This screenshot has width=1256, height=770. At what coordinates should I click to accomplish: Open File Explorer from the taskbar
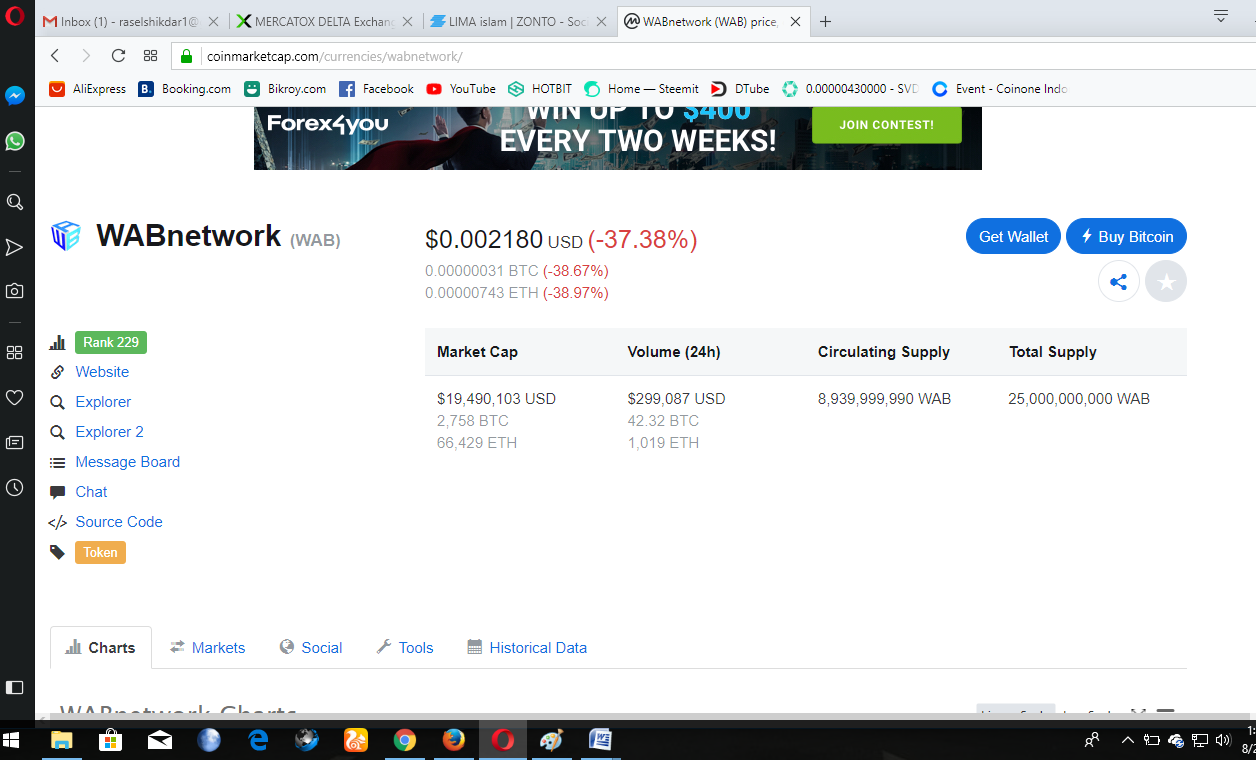point(62,741)
